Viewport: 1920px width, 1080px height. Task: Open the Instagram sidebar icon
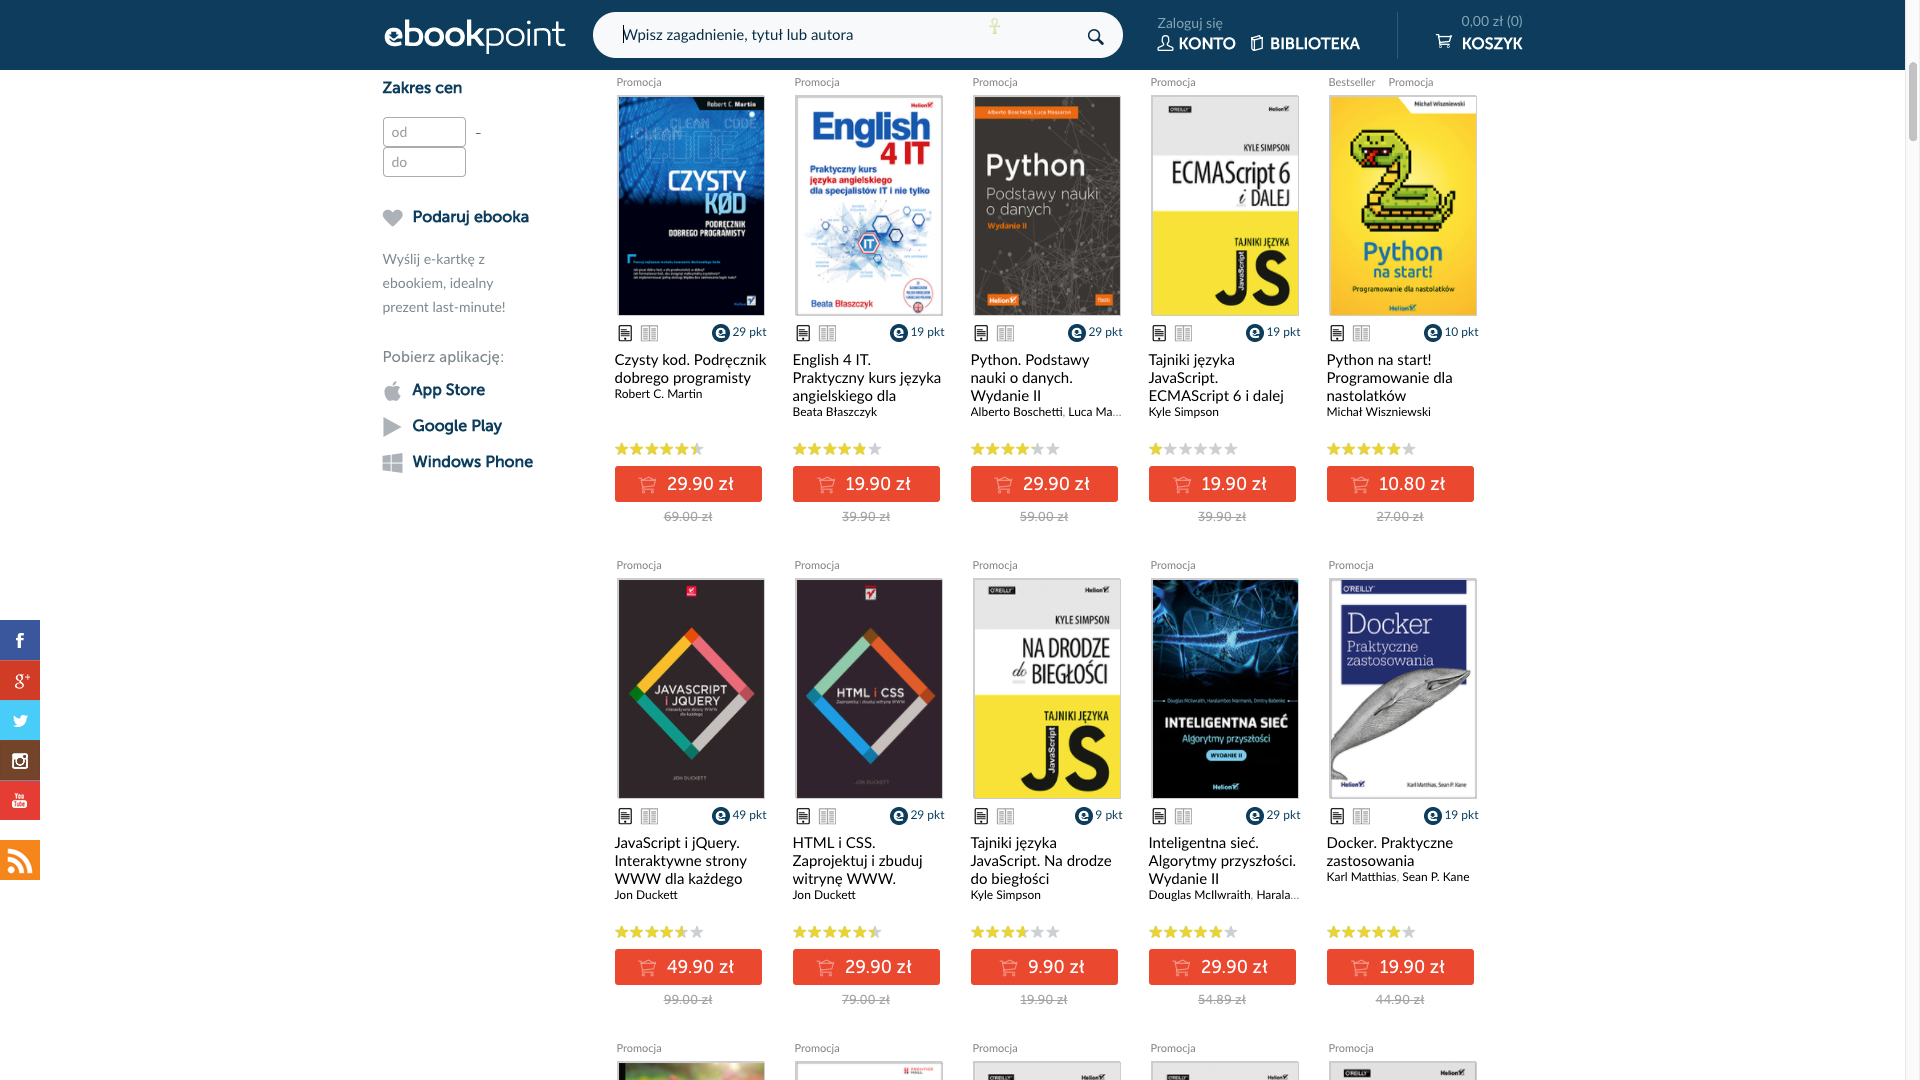(x=20, y=760)
